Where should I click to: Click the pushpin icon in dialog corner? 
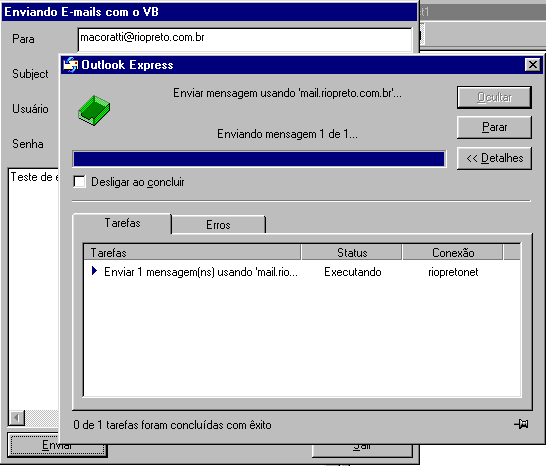[x=521, y=424]
